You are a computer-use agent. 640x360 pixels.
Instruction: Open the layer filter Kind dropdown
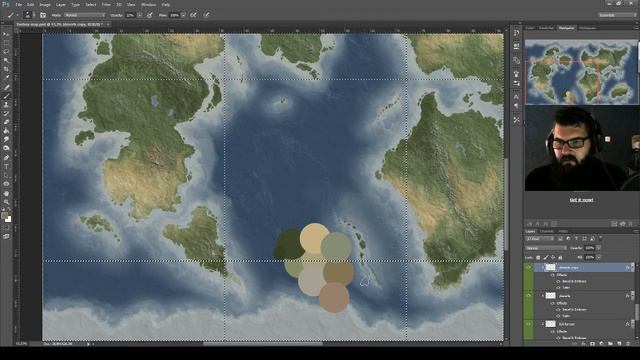[540, 238]
